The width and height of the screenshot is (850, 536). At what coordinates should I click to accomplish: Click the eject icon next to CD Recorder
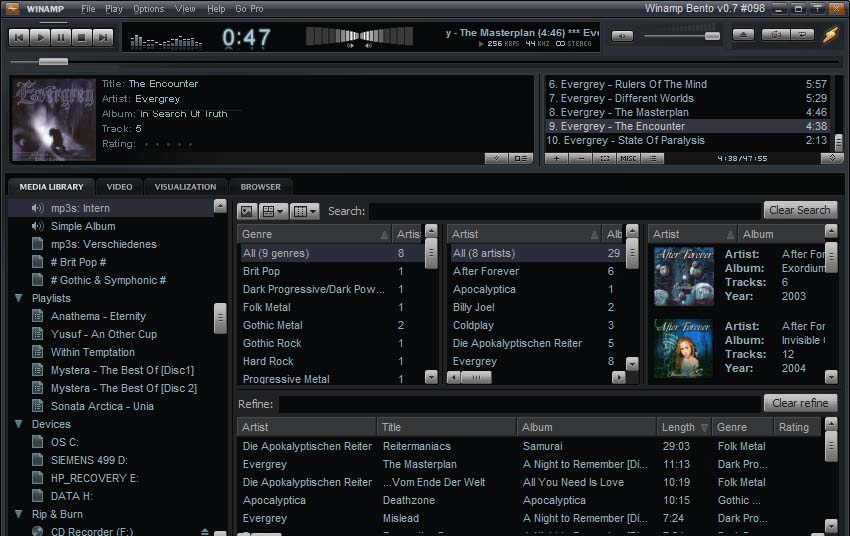tap(205, 532)
